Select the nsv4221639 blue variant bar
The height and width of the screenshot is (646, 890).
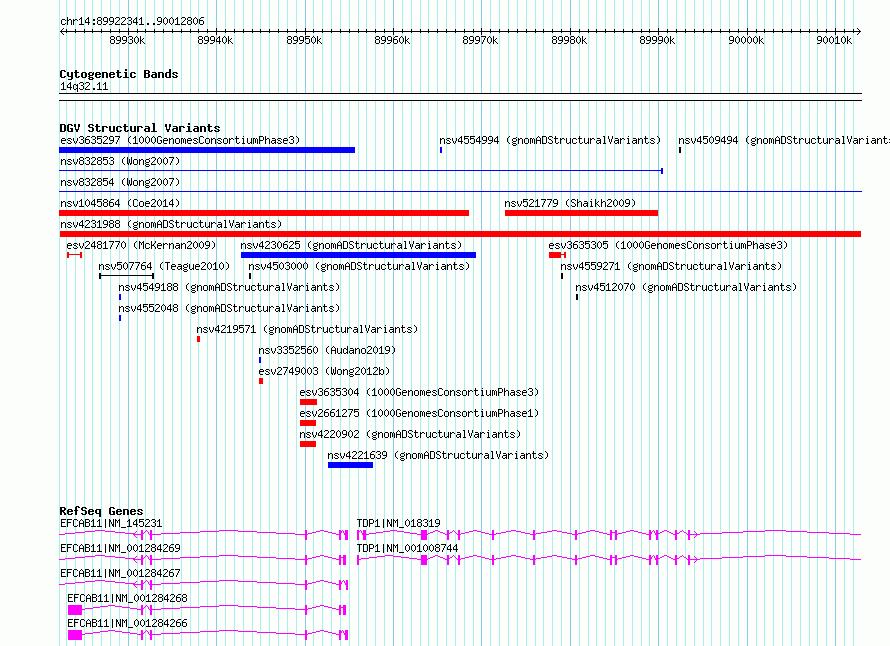pyautogui.click(x=350, y=465)
